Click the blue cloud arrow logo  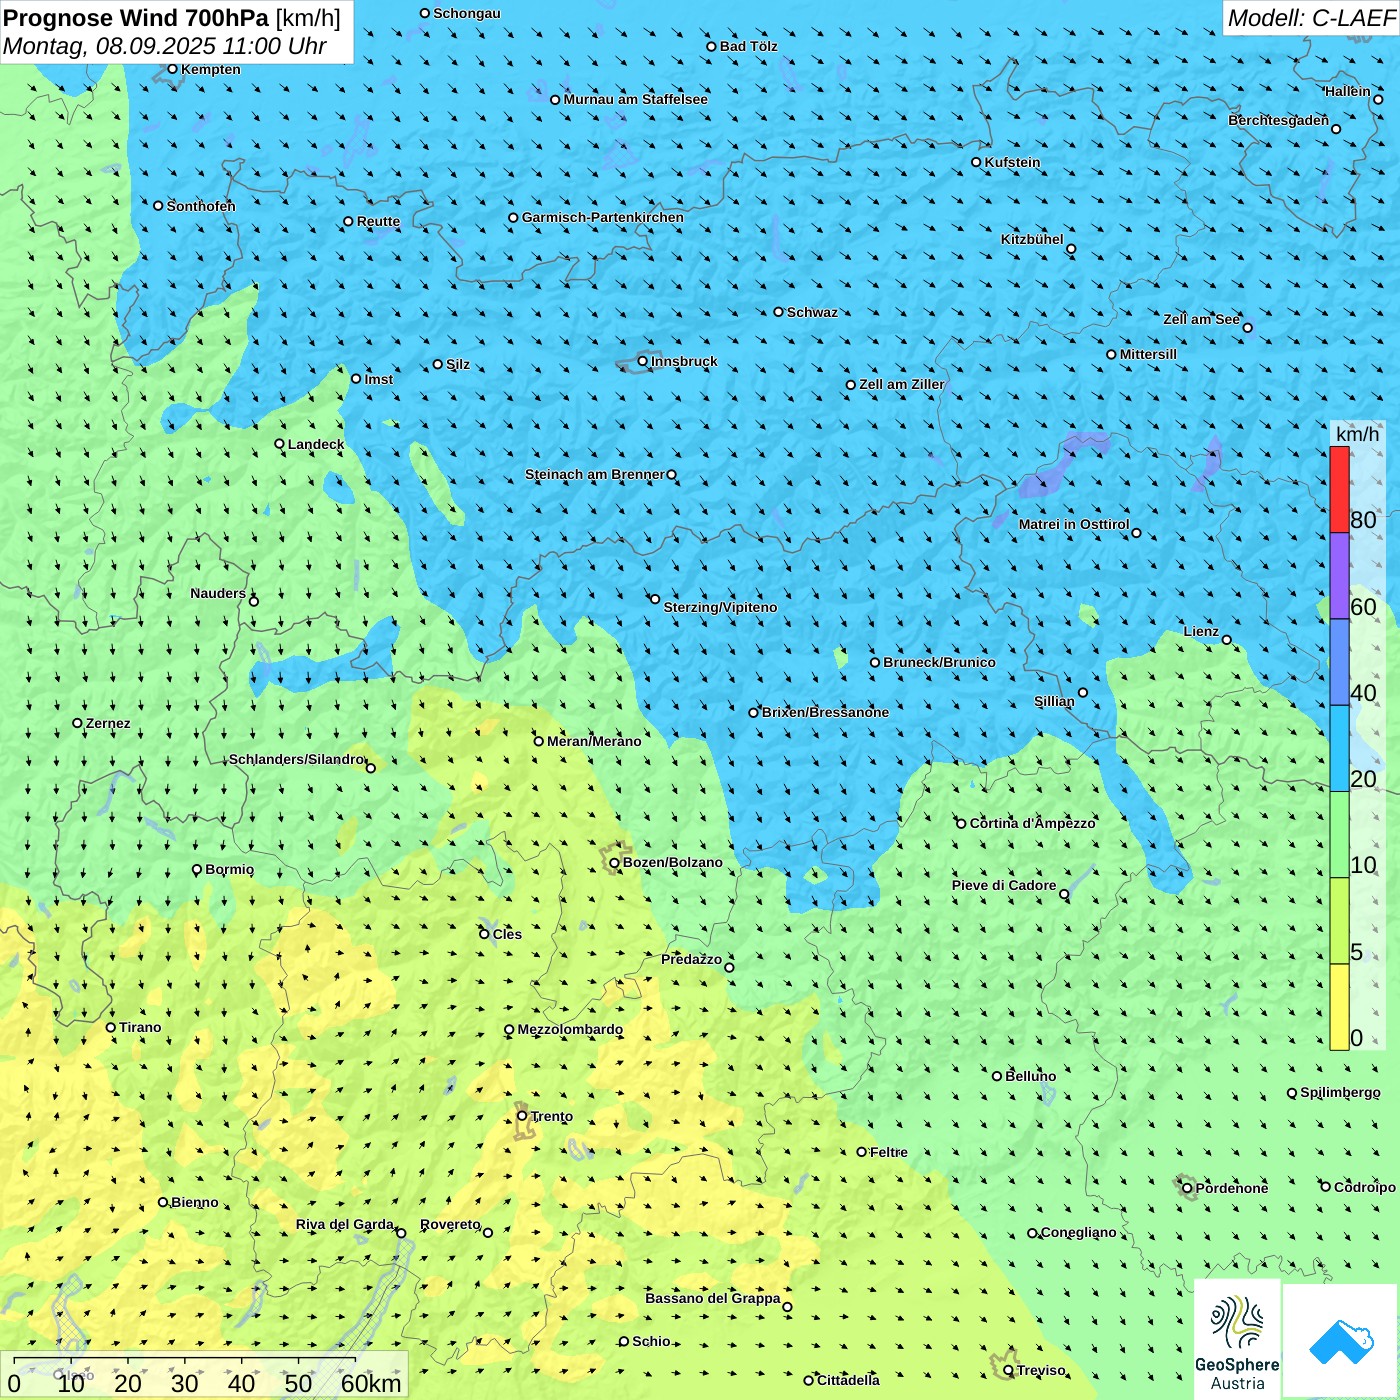point(1341,1341)
